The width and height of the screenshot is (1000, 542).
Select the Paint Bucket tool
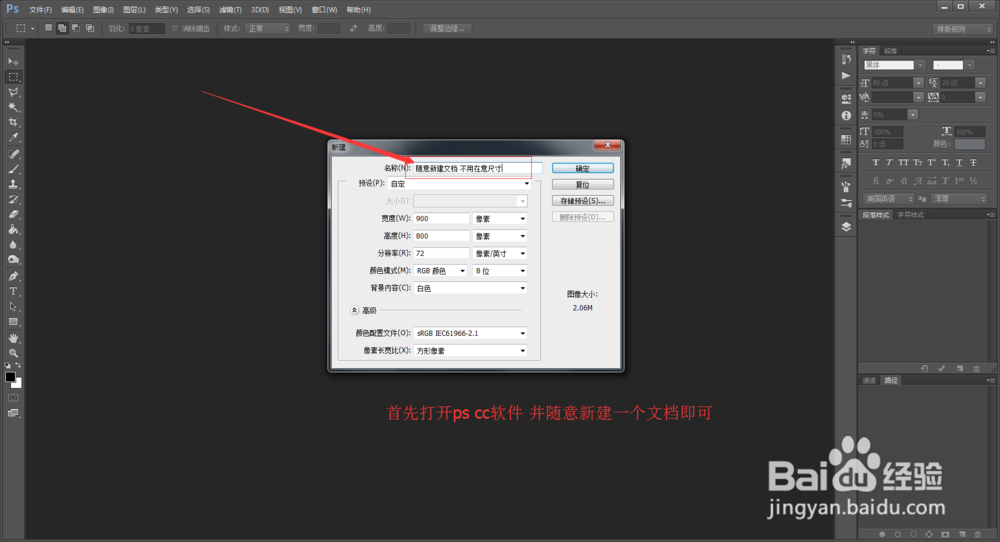[13, 230]
